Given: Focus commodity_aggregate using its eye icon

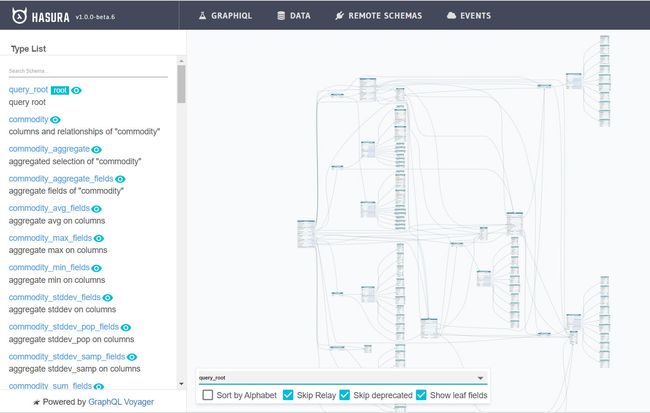Looking at the screenshot, I should tap(97, 149).
